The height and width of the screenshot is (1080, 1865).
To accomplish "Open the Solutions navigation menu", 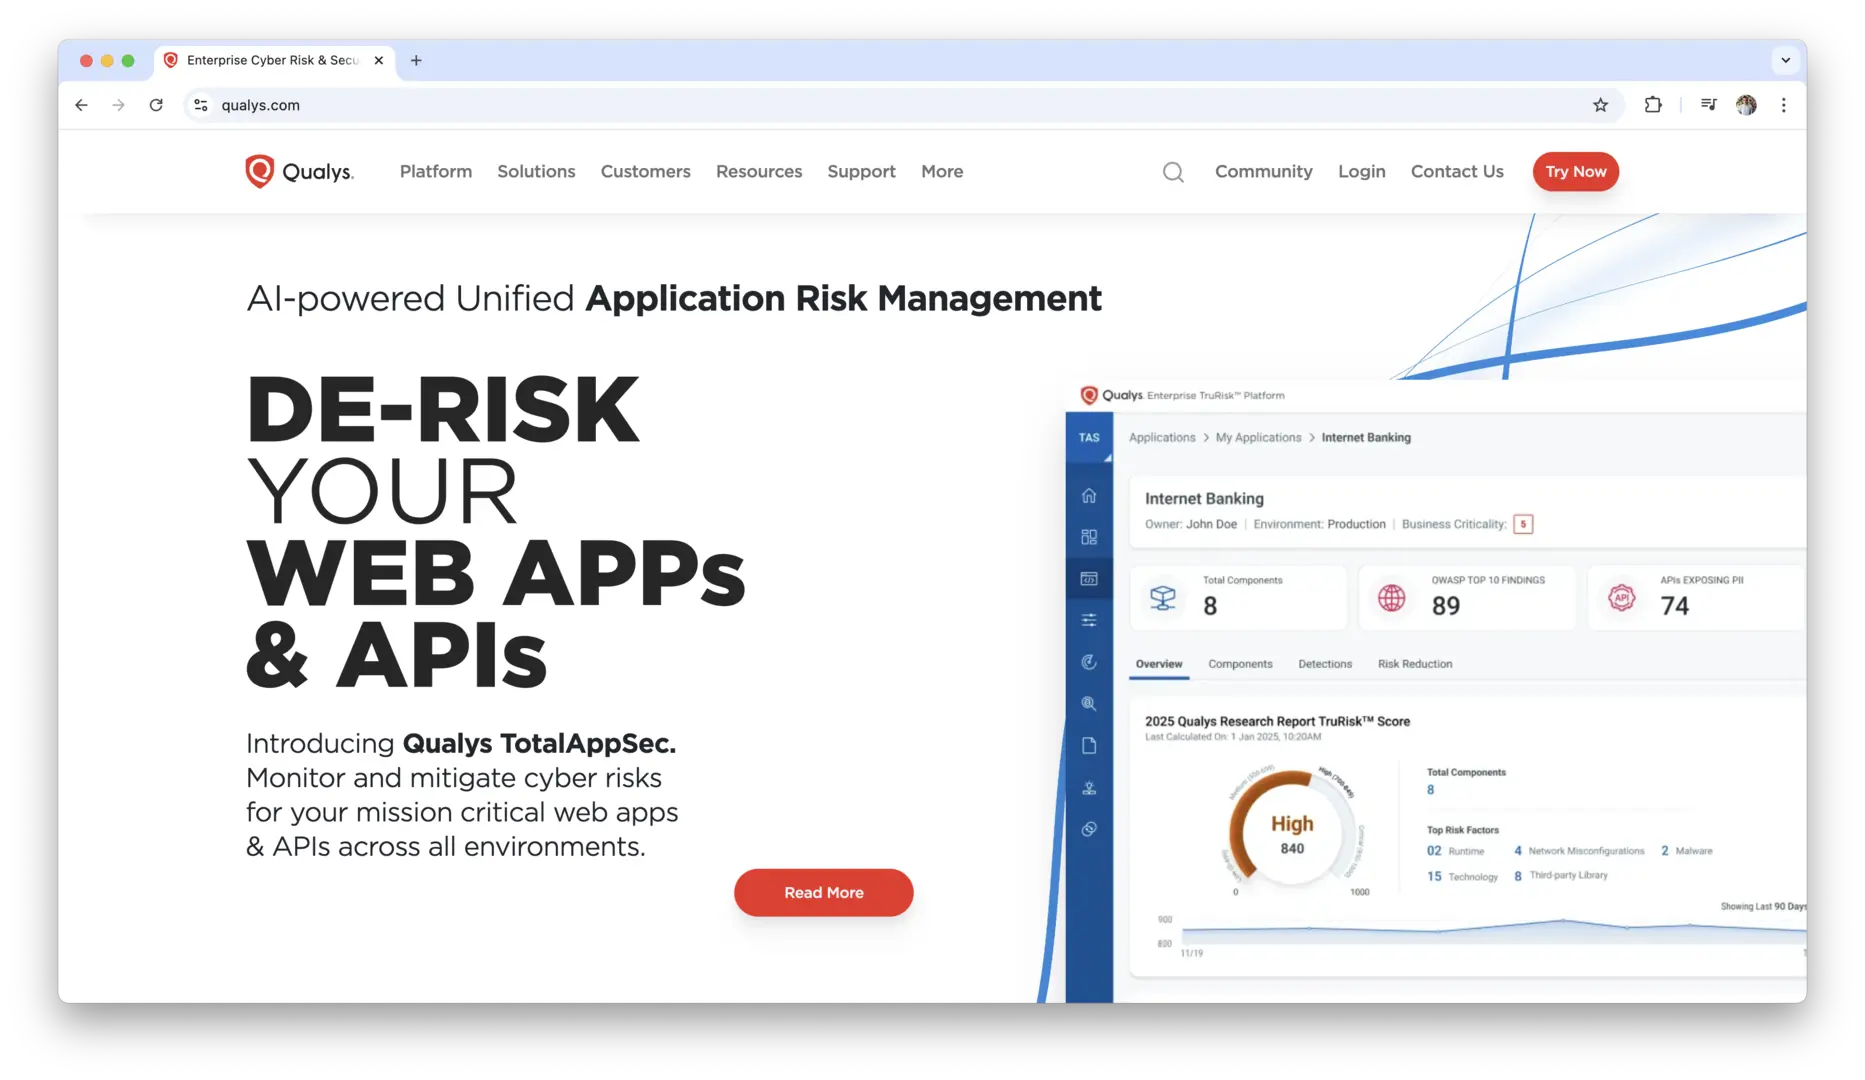I will 536,172.
